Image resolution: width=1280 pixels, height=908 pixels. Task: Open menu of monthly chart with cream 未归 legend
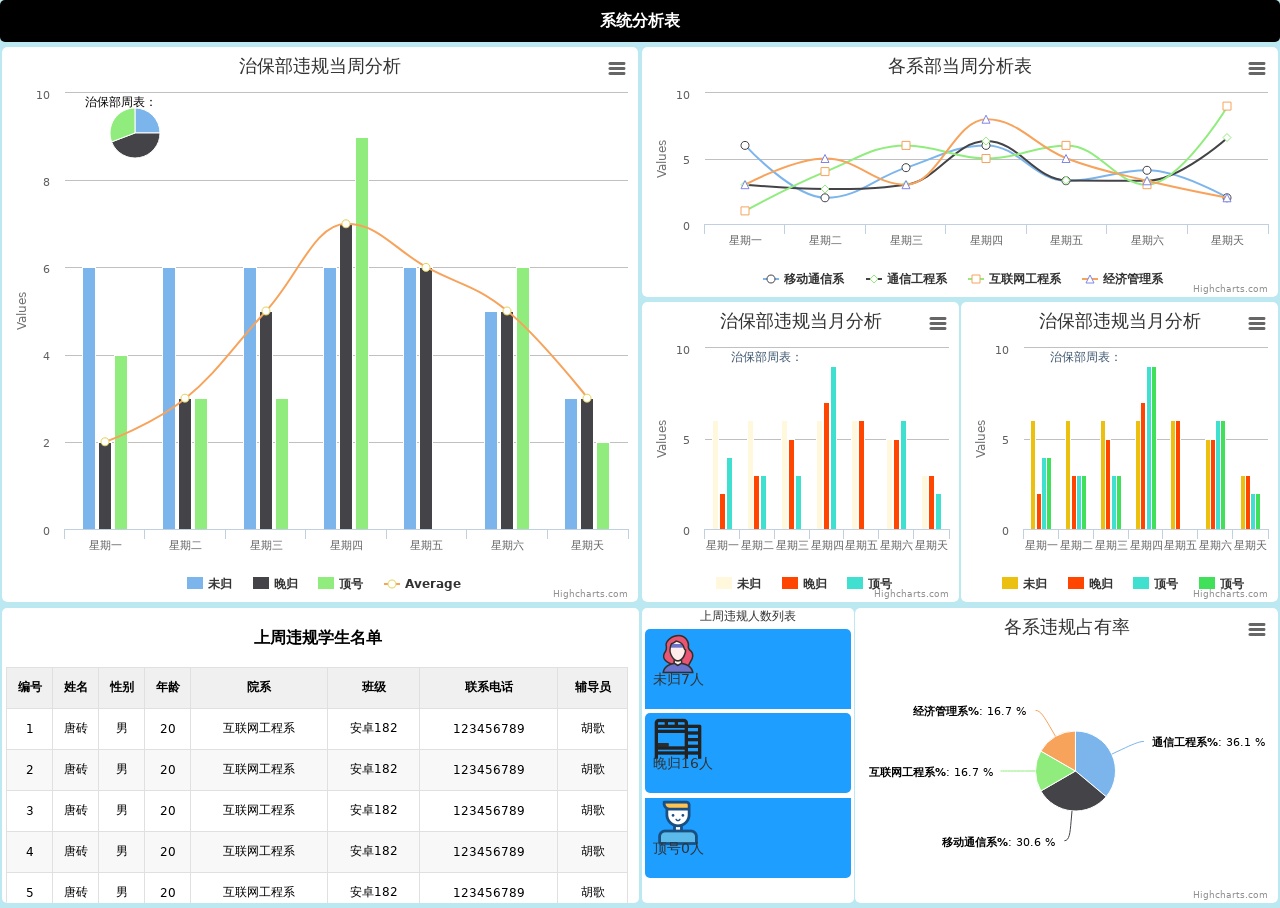click(x=938, y=323)
